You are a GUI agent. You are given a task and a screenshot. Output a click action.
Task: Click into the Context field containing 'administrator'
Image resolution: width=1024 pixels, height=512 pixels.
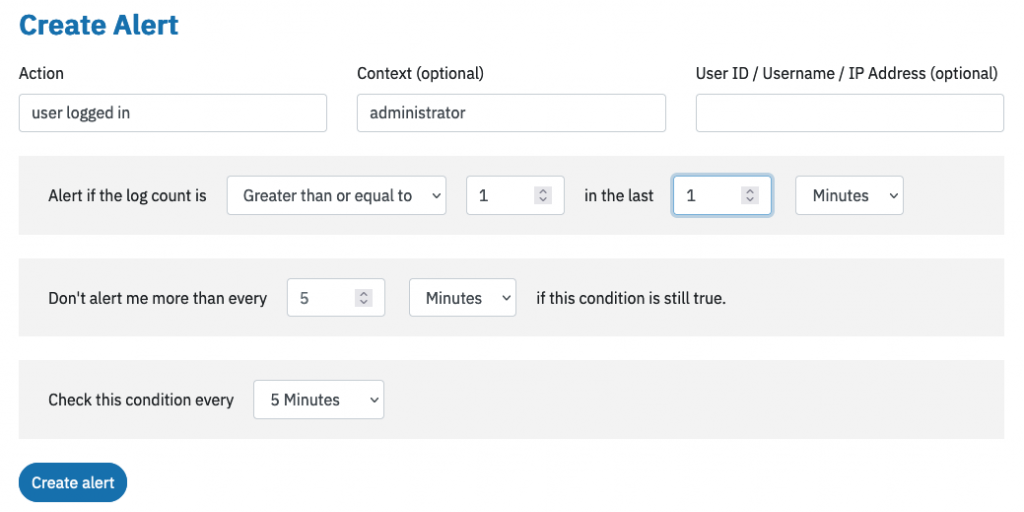point(511,113)
